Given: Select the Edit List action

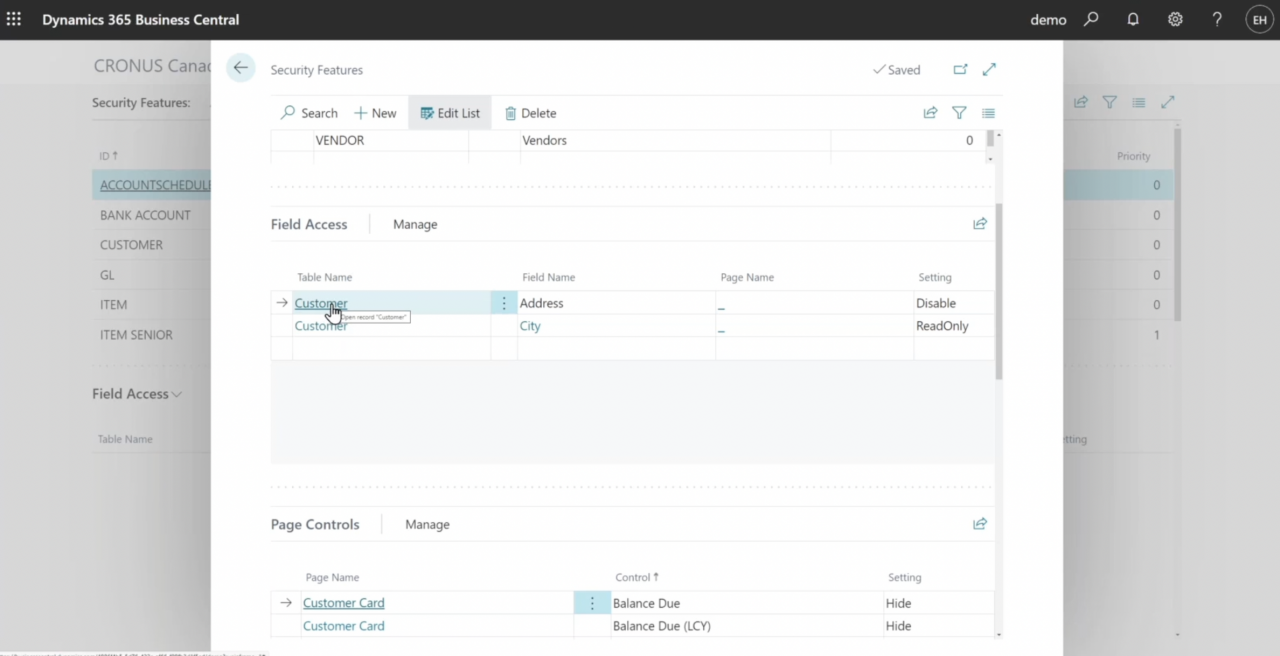Looking at the screenshot, I should [x=450, y=113].
